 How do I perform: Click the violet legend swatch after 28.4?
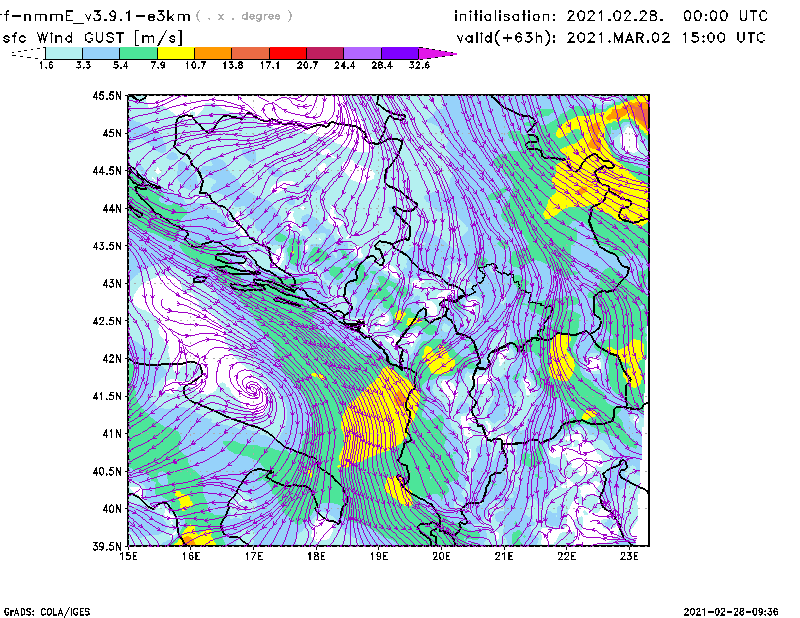399,53
